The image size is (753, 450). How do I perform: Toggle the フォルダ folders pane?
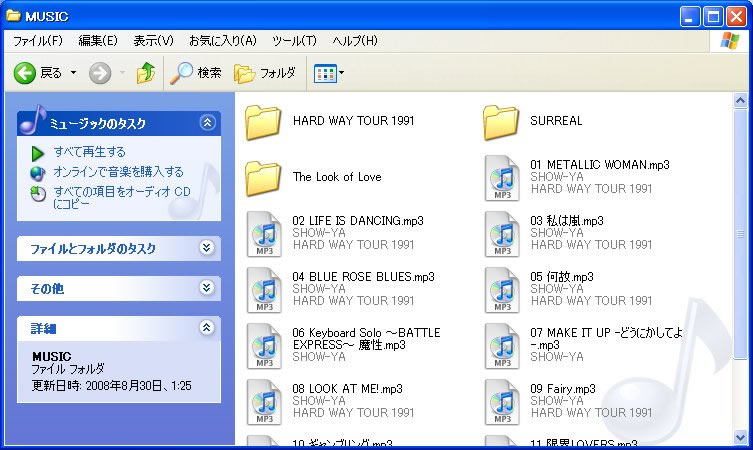click(x=265, y=73)
